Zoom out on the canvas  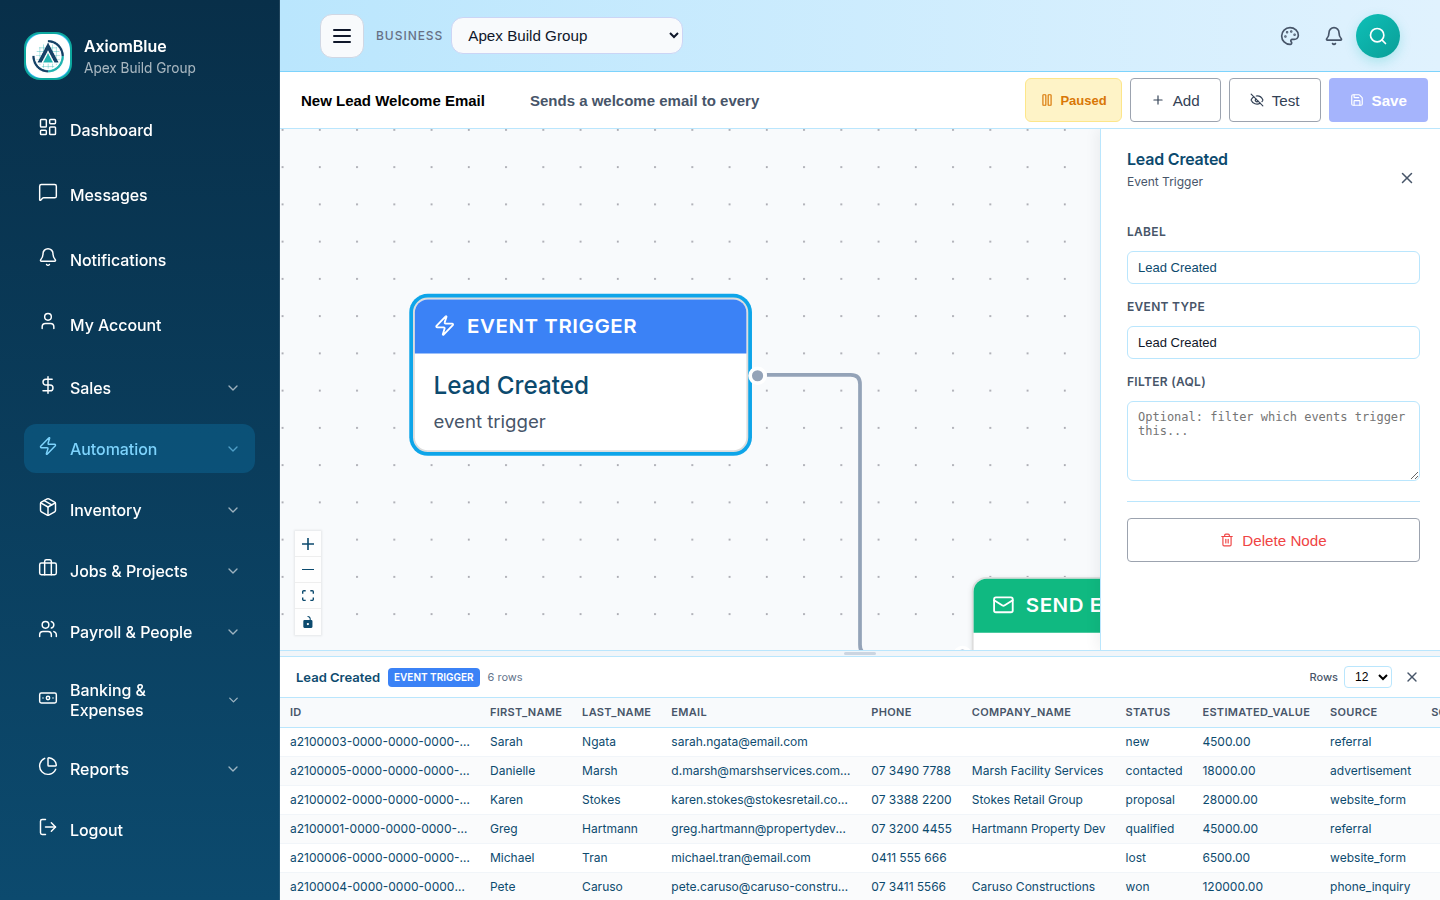pos(308,570)
